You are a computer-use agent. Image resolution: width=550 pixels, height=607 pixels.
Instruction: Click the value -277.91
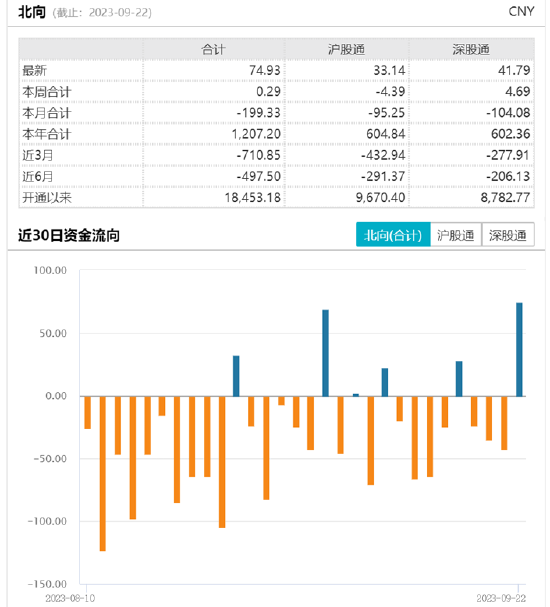508,155
